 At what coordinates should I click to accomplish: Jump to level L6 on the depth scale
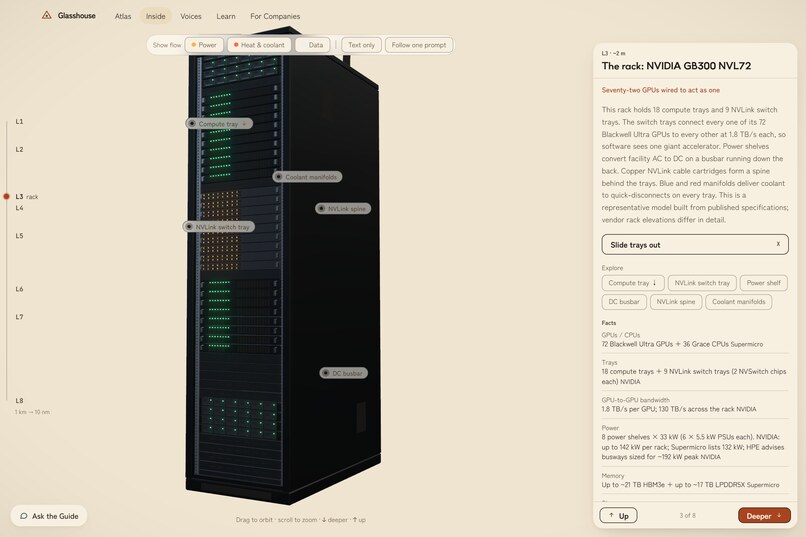(19, 289)
